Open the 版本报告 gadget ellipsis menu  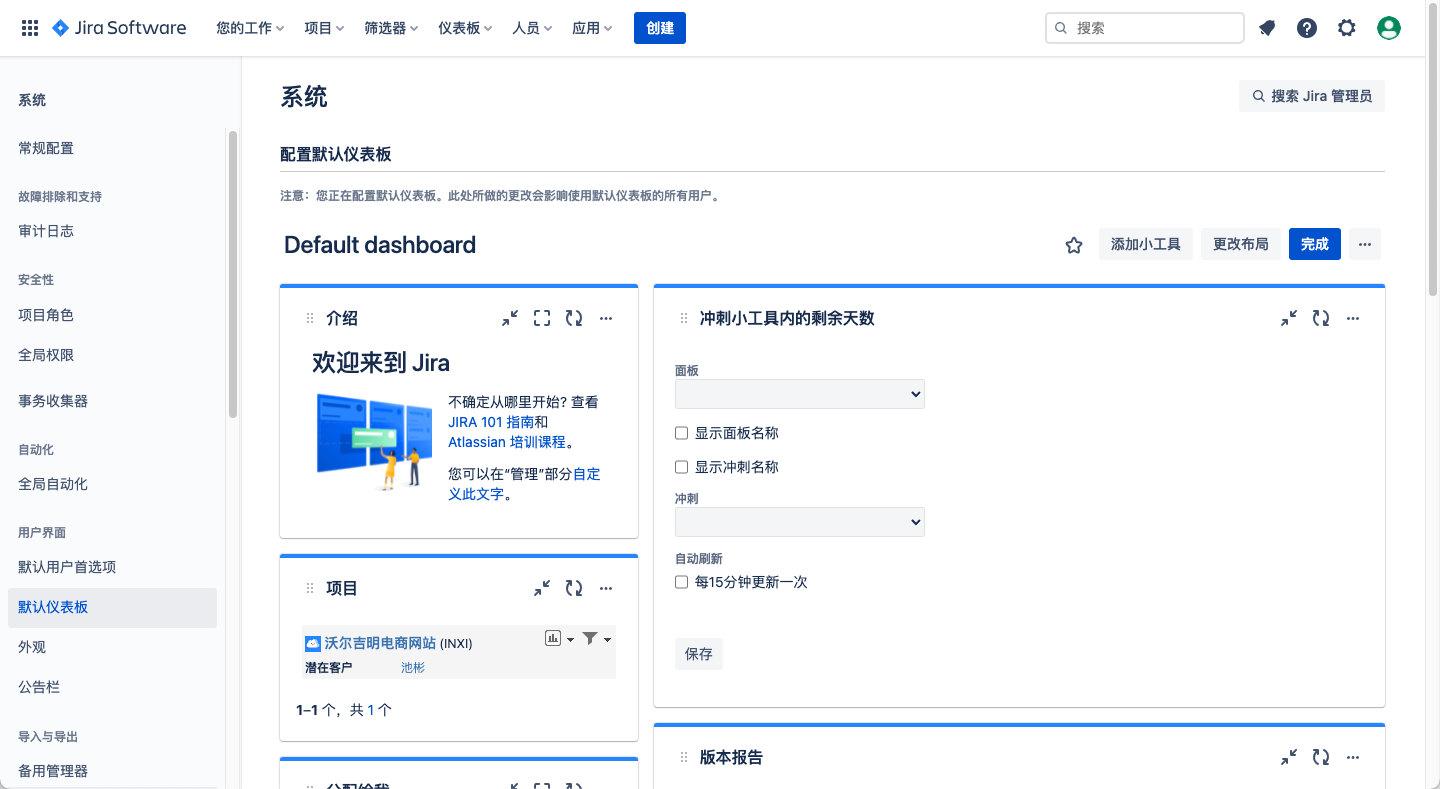1353,758
